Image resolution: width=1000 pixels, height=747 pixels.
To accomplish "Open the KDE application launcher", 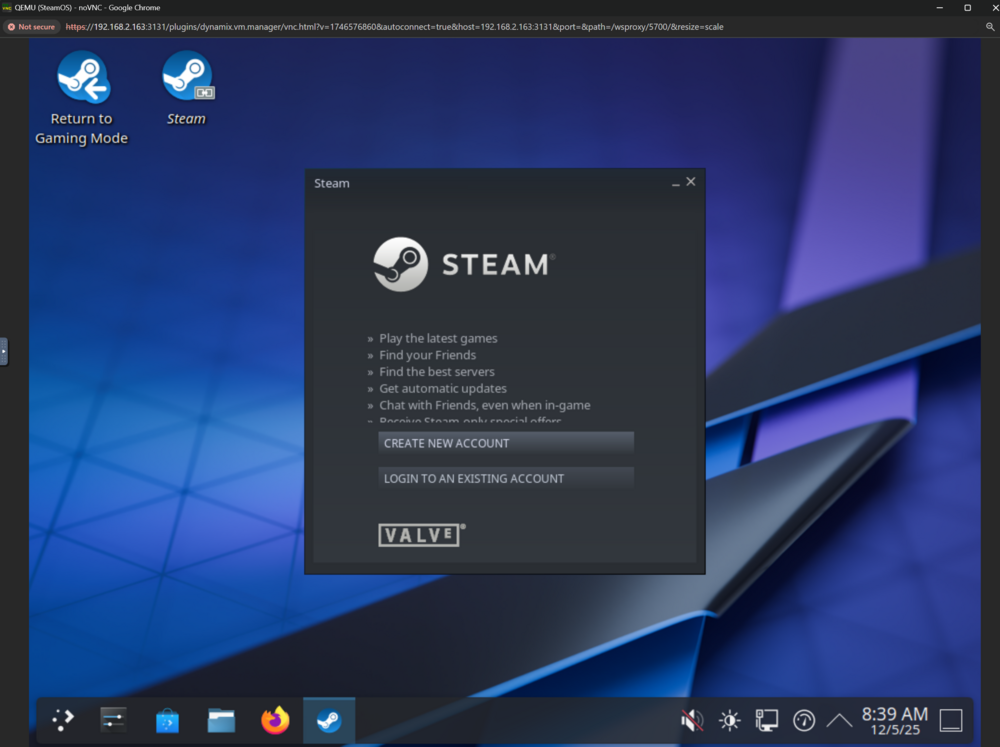I will [62, 720].
